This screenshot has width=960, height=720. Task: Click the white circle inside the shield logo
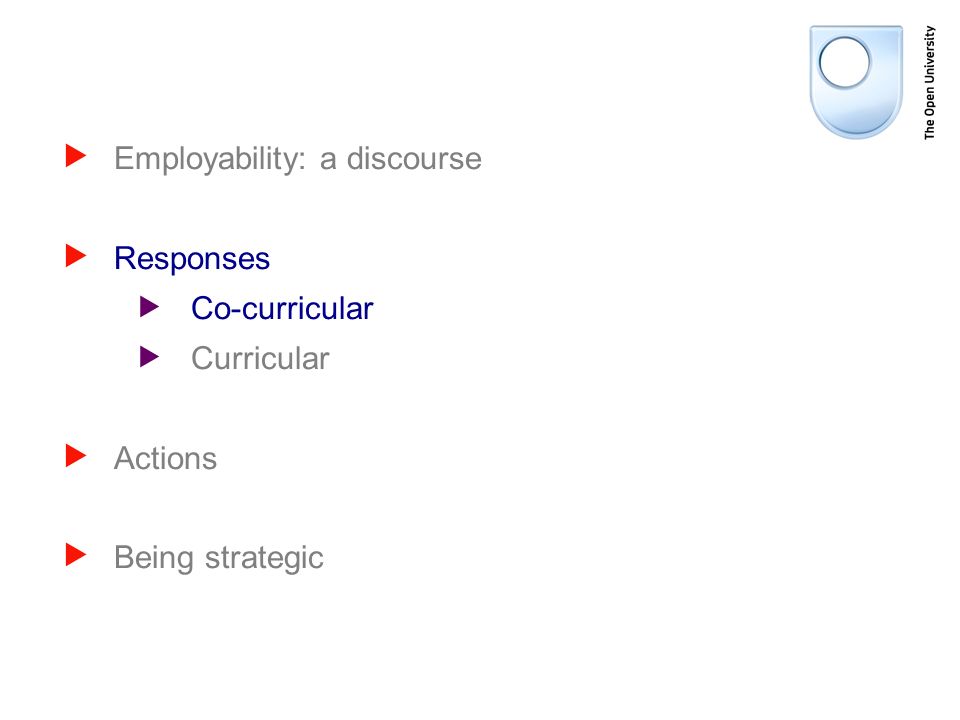[844, 62]
